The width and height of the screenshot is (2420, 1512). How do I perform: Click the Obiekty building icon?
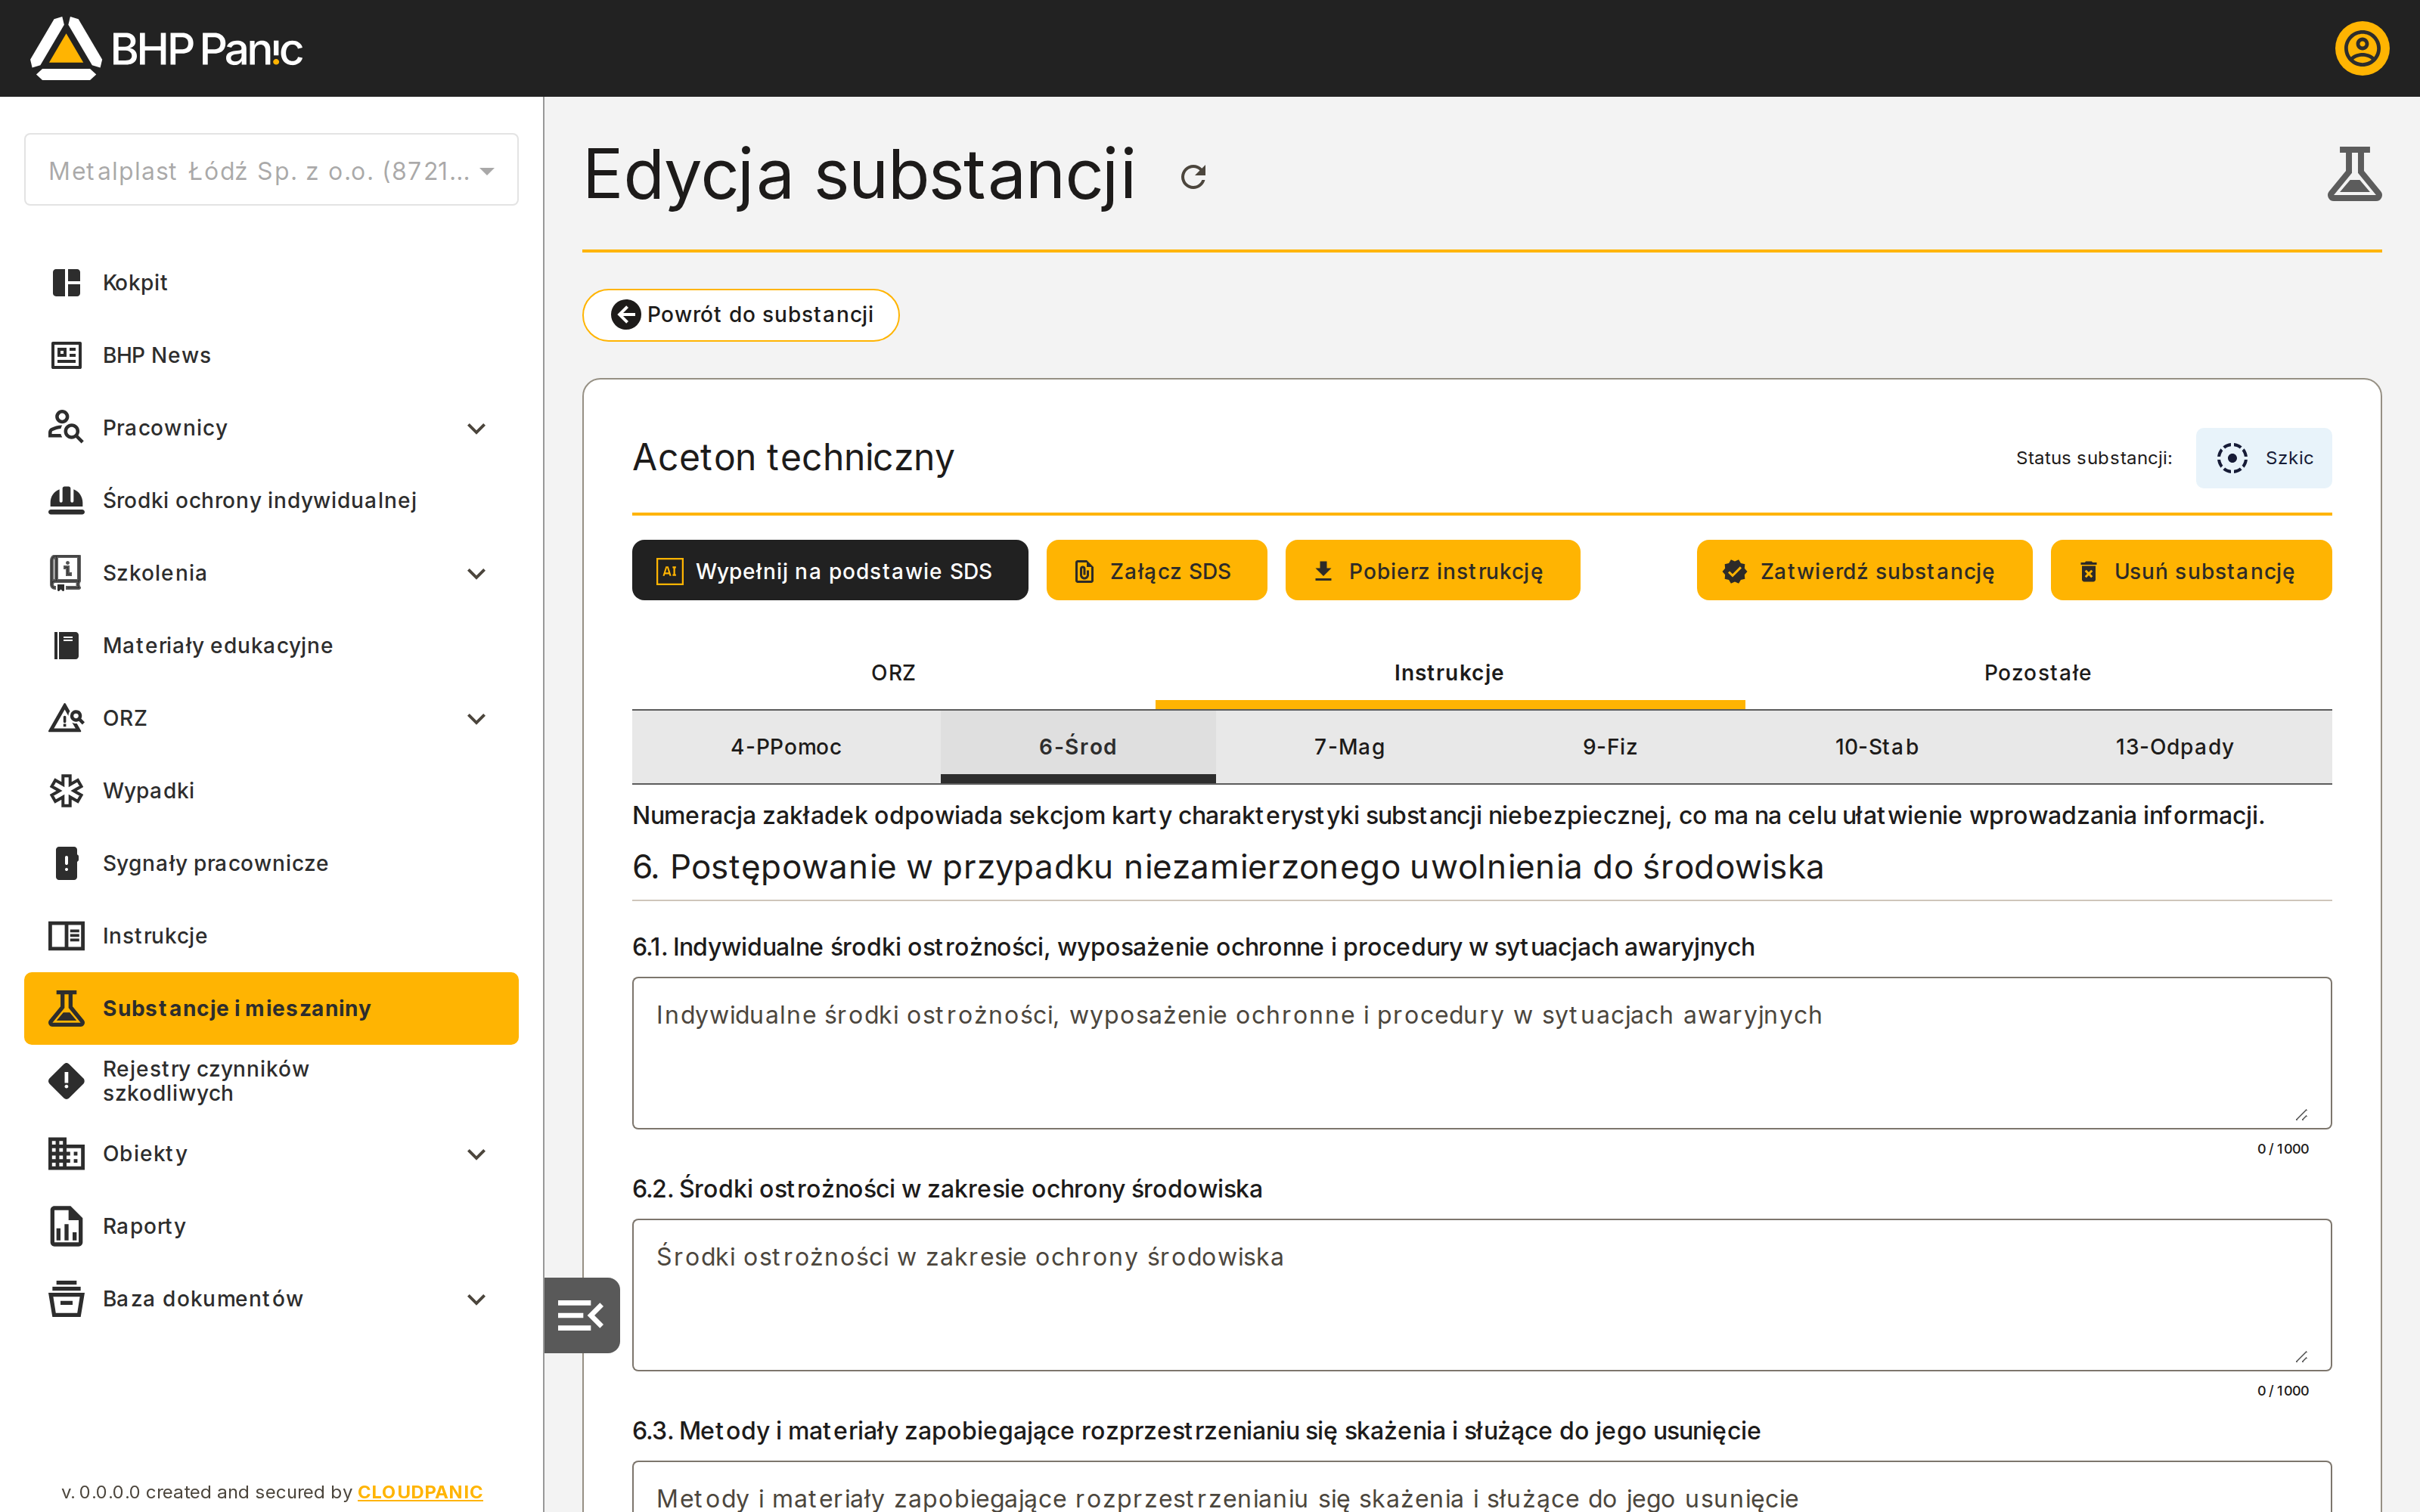66,1154
